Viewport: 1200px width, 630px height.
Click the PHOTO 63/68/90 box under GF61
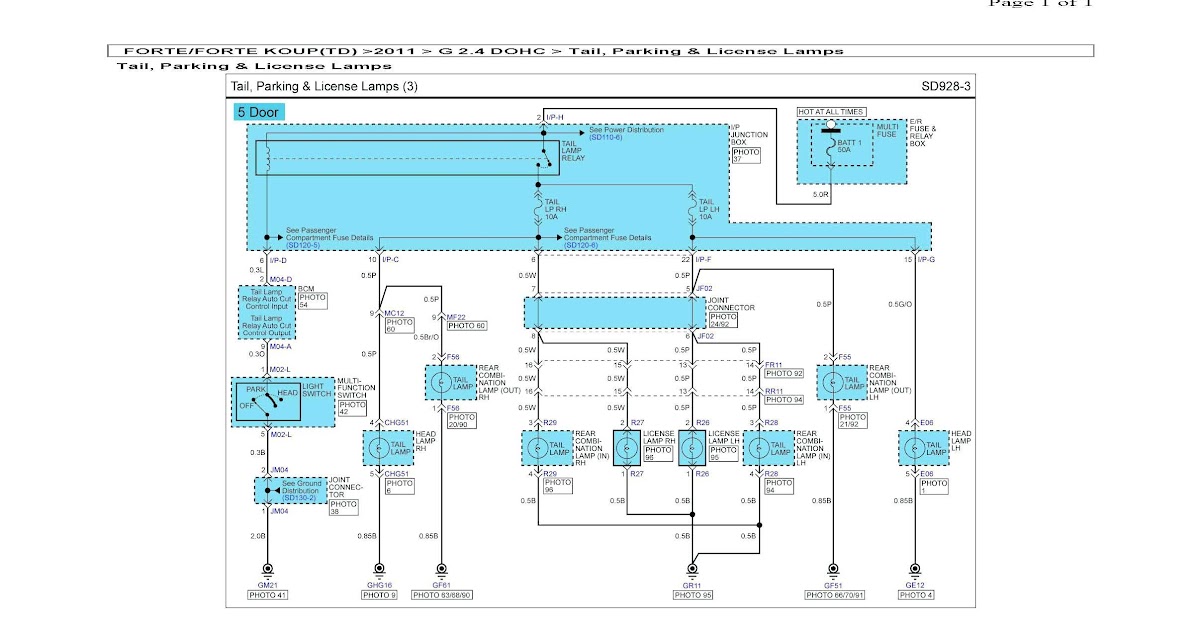pyautogui.click(x=442, y=595)
